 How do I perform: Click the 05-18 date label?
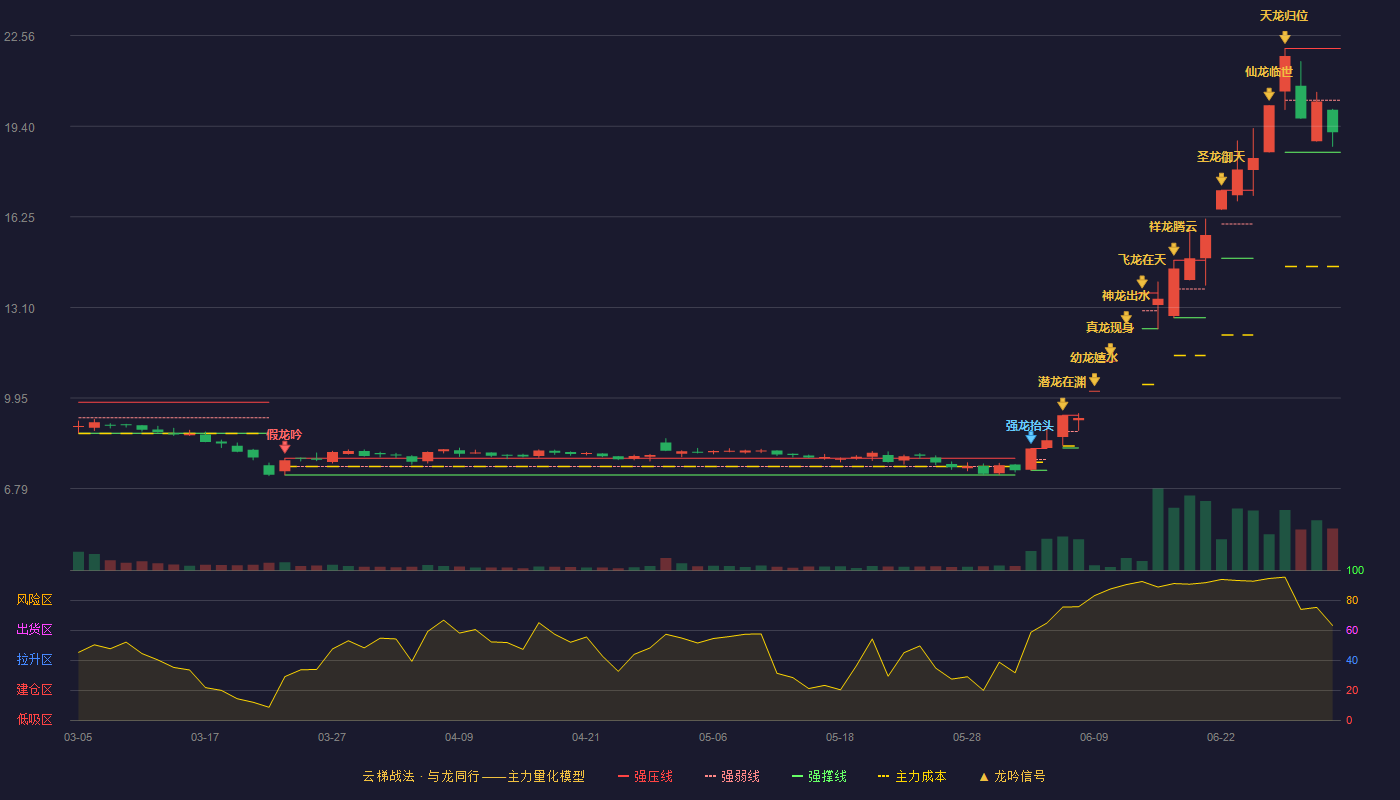[x=840, y=737]
